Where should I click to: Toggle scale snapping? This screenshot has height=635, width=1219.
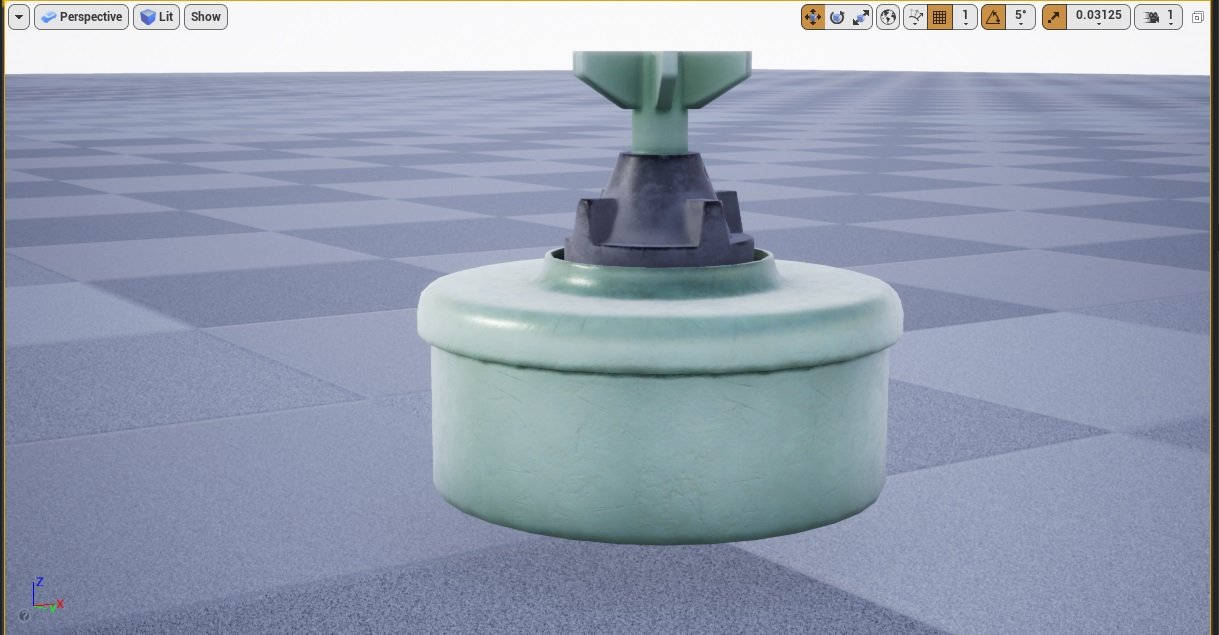1054,17
